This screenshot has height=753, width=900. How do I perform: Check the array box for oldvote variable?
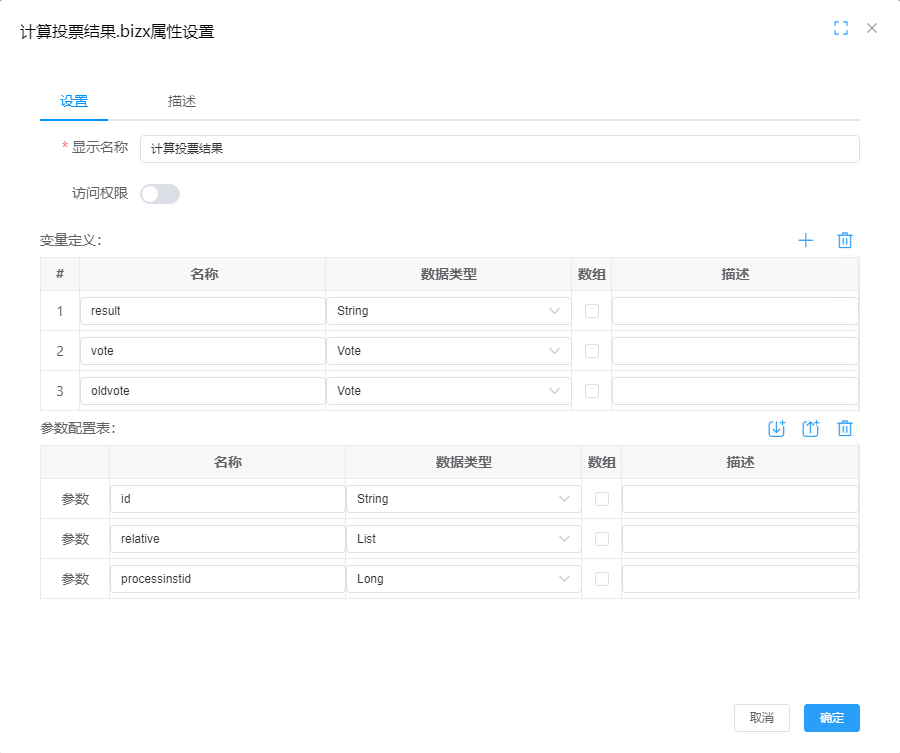pyautogui.click(x=592, y=391)
